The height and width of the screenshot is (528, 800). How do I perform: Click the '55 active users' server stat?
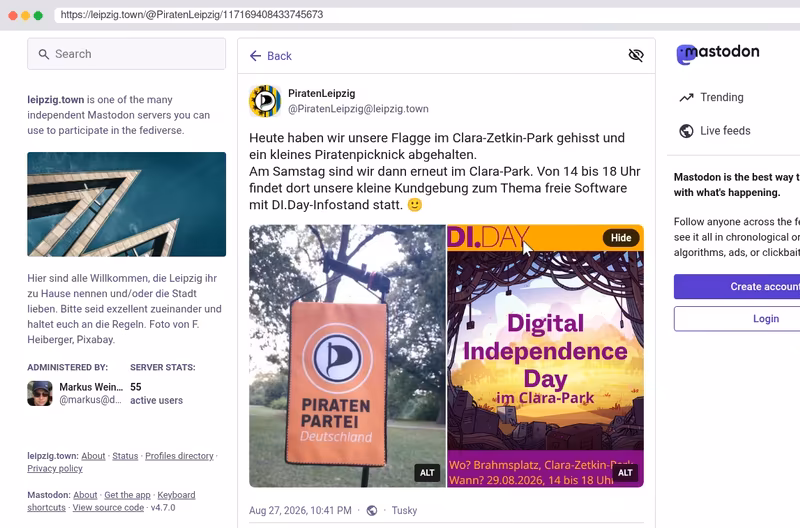pos(156,393)
